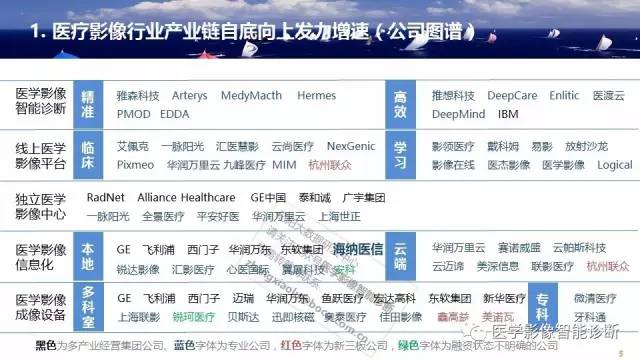Viewport: 640px width, 360px height.
Task: Click company name Enlitic
Action: tap(564, 96)
